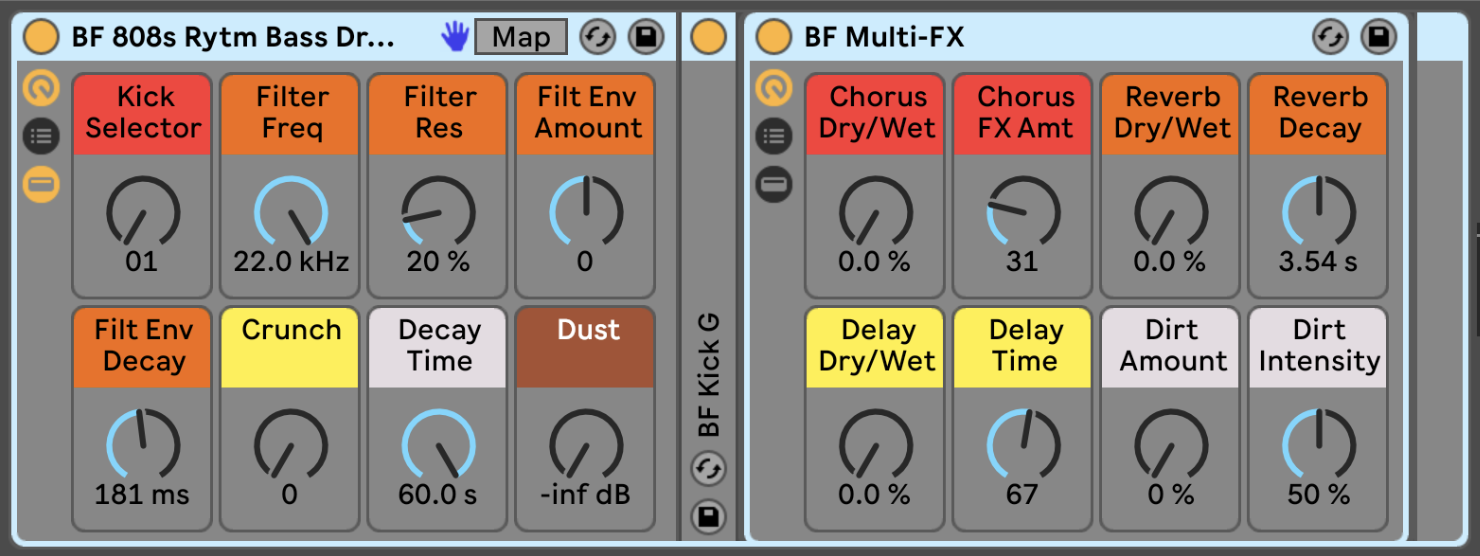The width and height of the screenshot is (1480, 556).
Task: Click the Delay Dry/Wet knob
Action: pyautogui.click(x=875, y=444)
